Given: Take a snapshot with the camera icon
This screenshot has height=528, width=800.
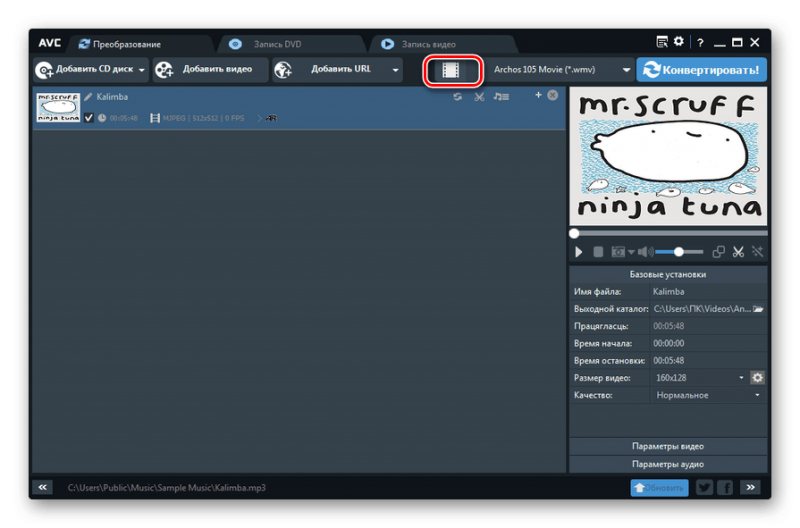Looking at the screenshot, I should coord(619,252).
